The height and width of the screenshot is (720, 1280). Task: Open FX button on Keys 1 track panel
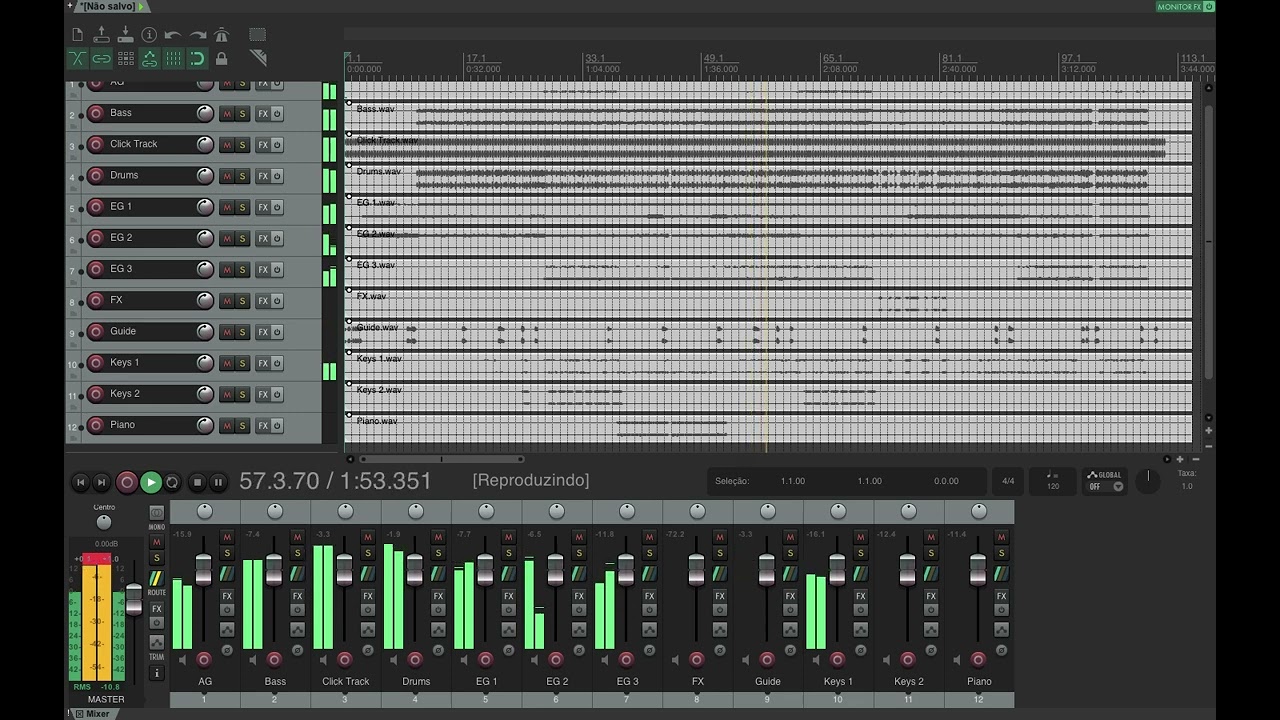(263, 363)
